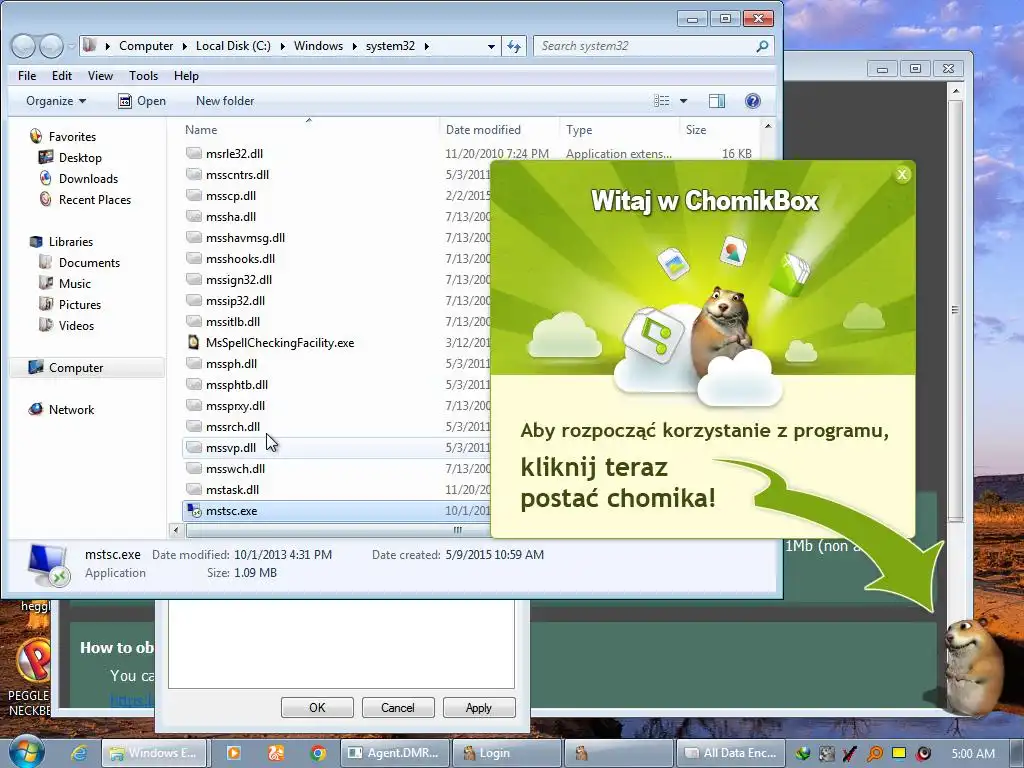
Task: Select Network in the navigation pane
Action: click(71, 409)
